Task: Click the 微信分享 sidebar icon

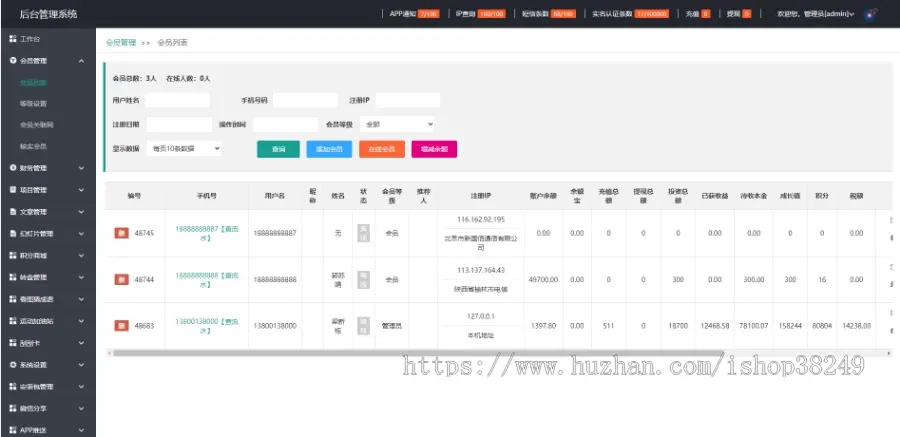Action: [x=13, y=409]
